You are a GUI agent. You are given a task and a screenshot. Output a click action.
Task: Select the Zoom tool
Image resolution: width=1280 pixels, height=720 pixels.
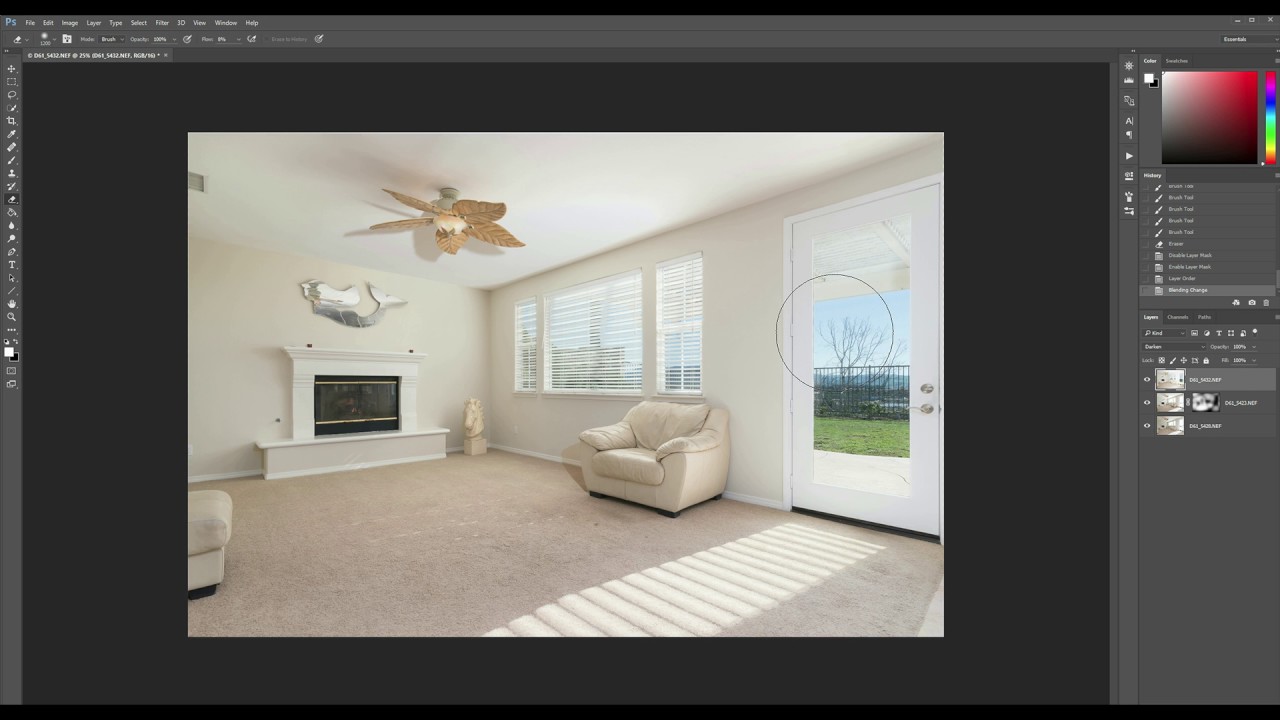[x=11, y=317]
